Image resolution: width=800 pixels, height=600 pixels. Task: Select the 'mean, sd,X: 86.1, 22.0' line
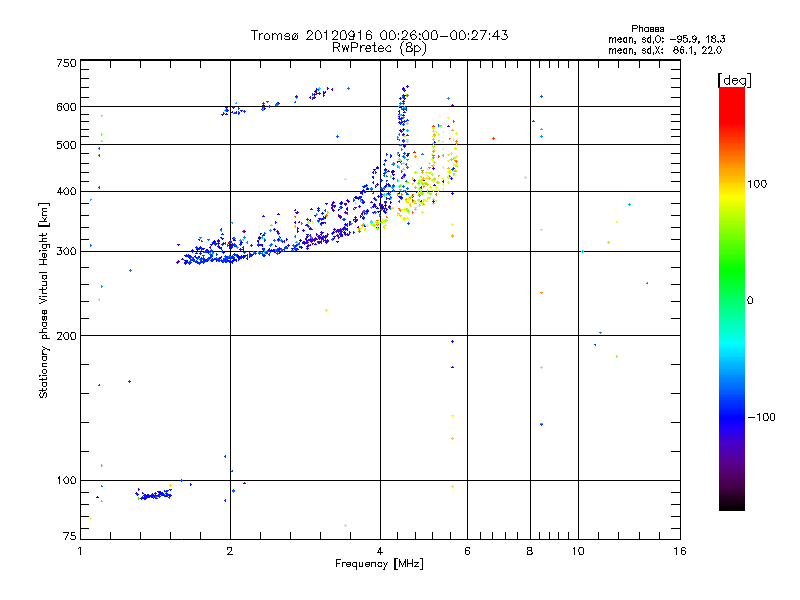click(665, 50)
